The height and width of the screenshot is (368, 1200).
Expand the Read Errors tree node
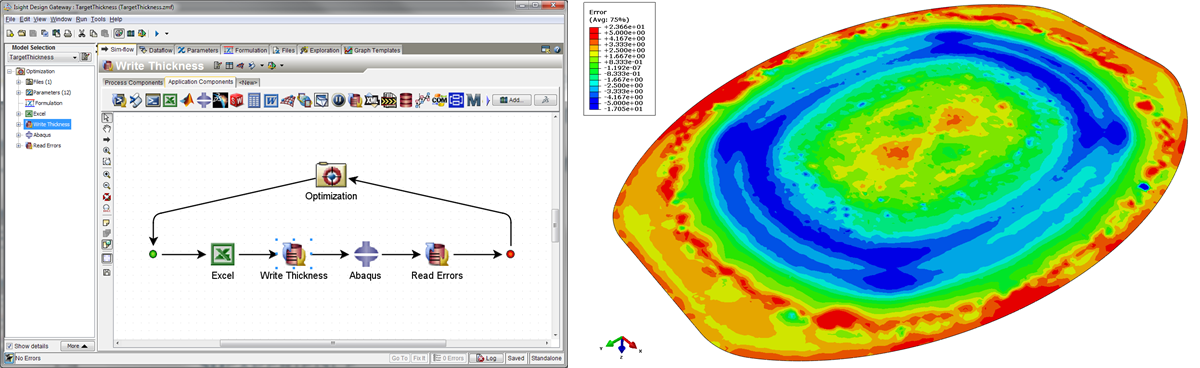tap(18, 146)
